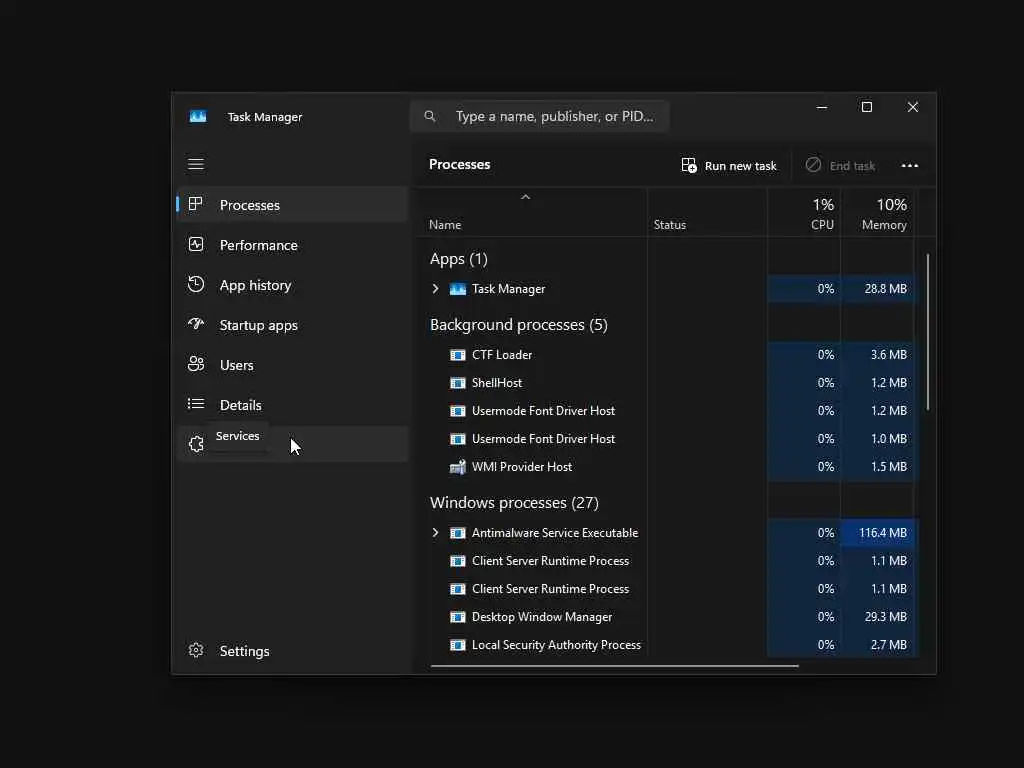
Task: Click the 28.8 MB memory value
Action: click(886, 289)
